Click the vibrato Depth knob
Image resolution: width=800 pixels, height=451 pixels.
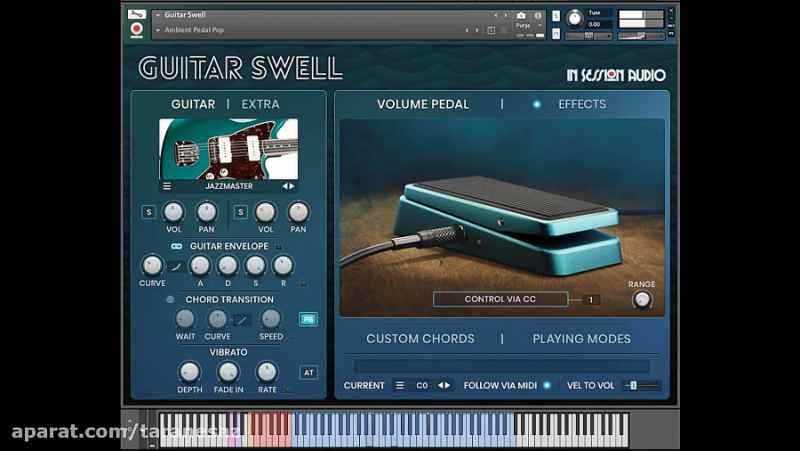[189, 372]
